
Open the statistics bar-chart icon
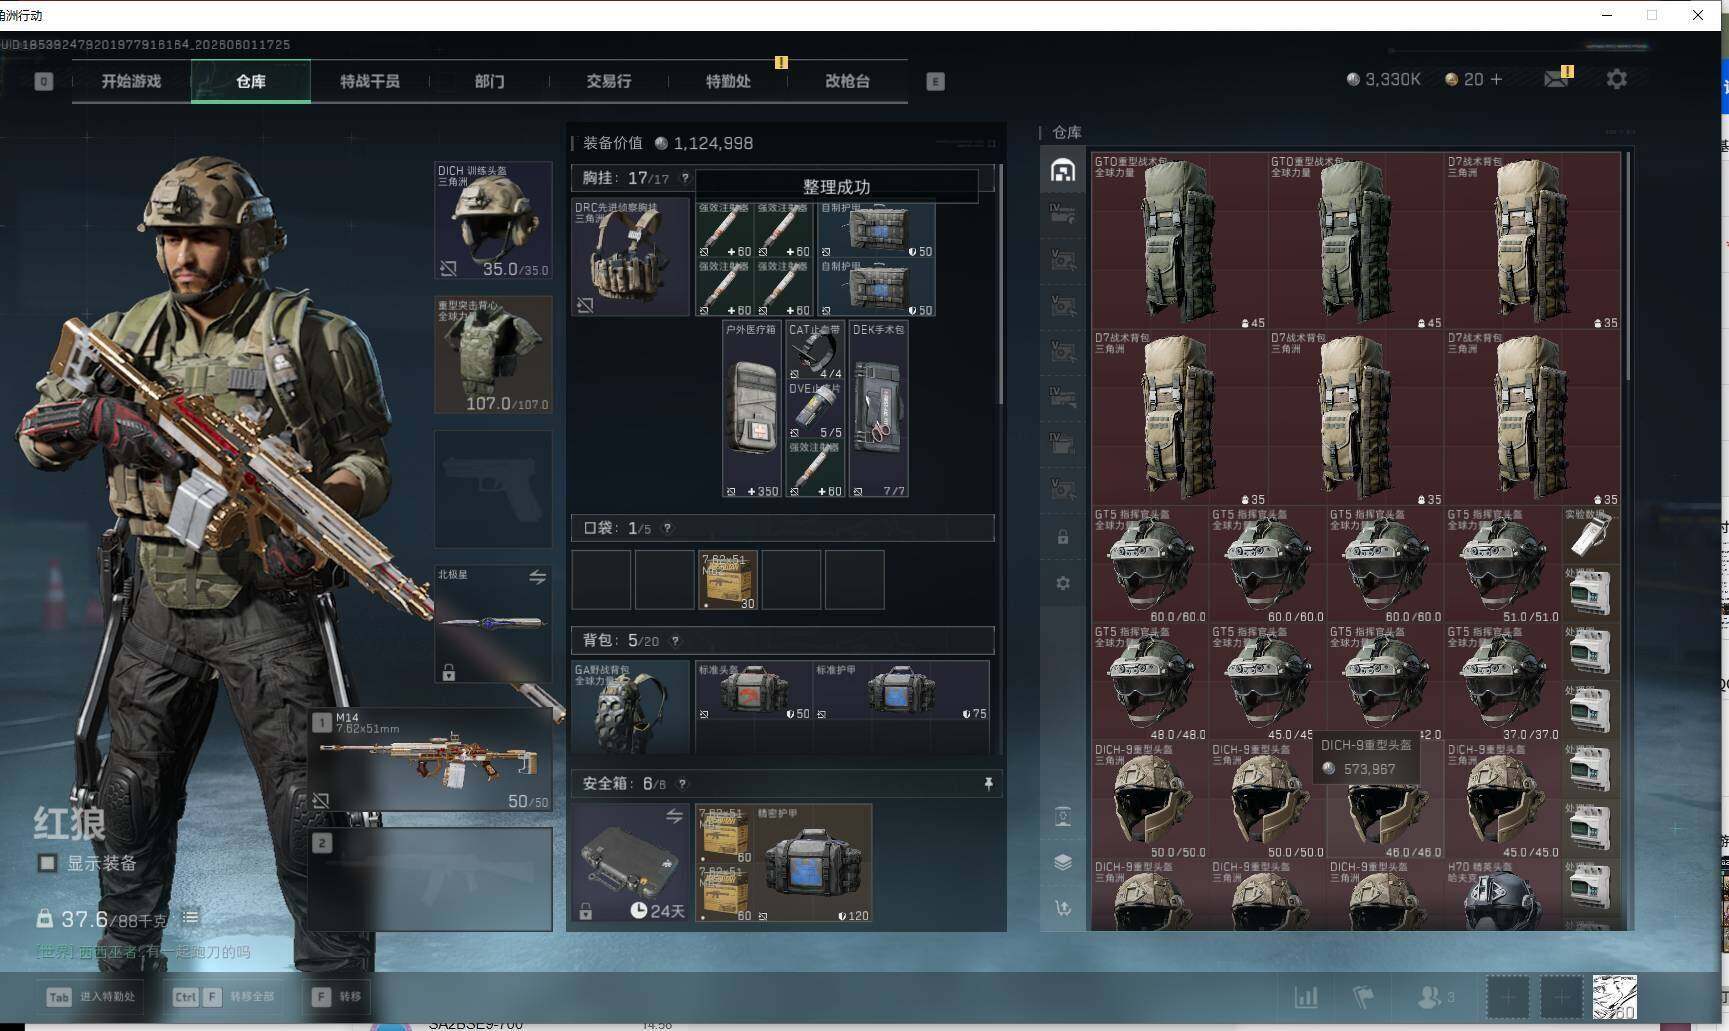[x=1306, y=997]
